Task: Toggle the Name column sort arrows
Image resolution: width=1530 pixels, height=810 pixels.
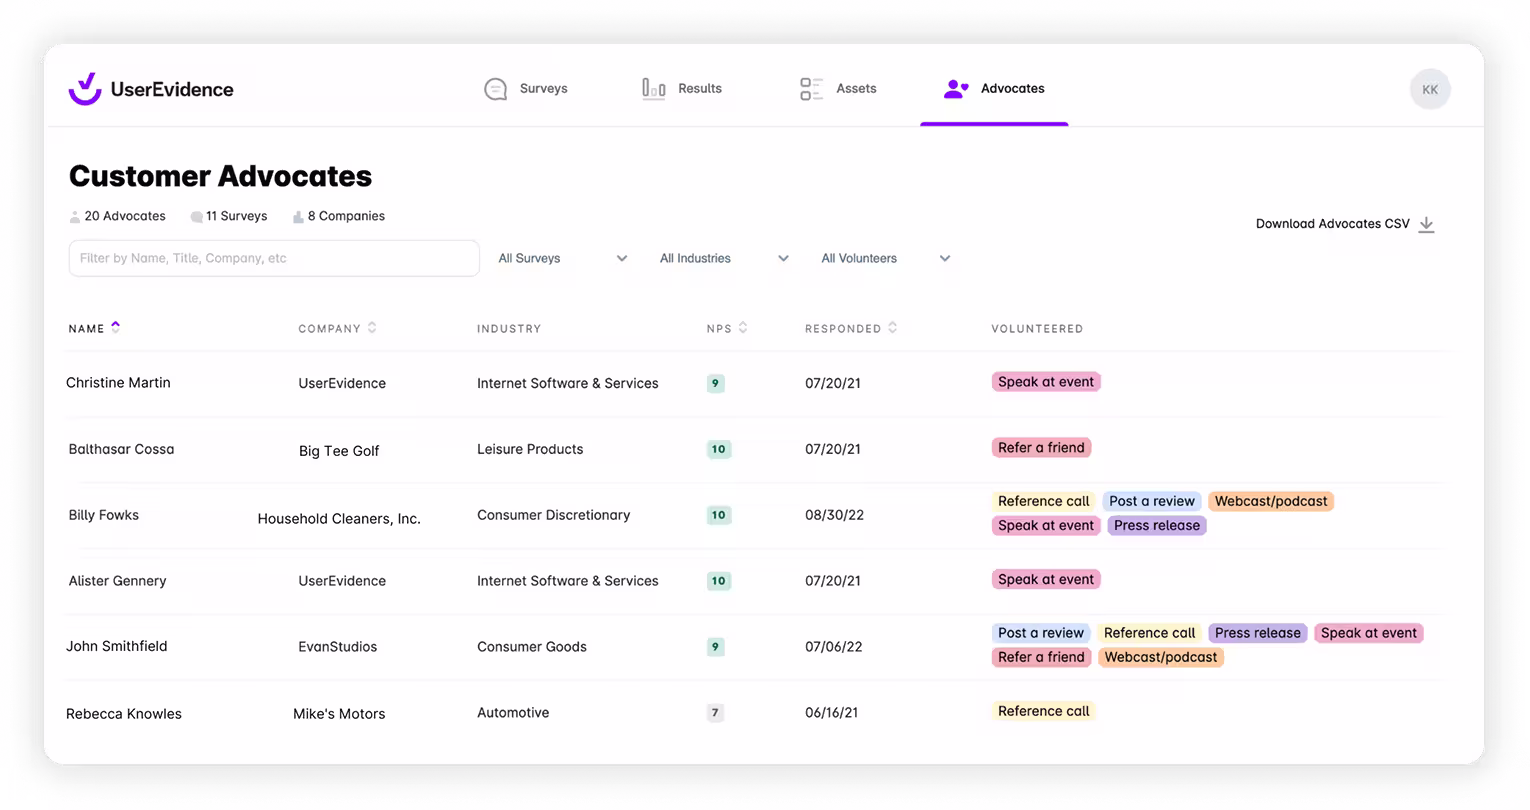Action: point(116,327)
